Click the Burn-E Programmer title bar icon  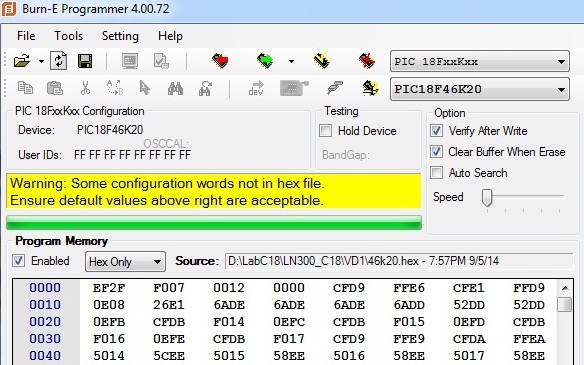9,9
